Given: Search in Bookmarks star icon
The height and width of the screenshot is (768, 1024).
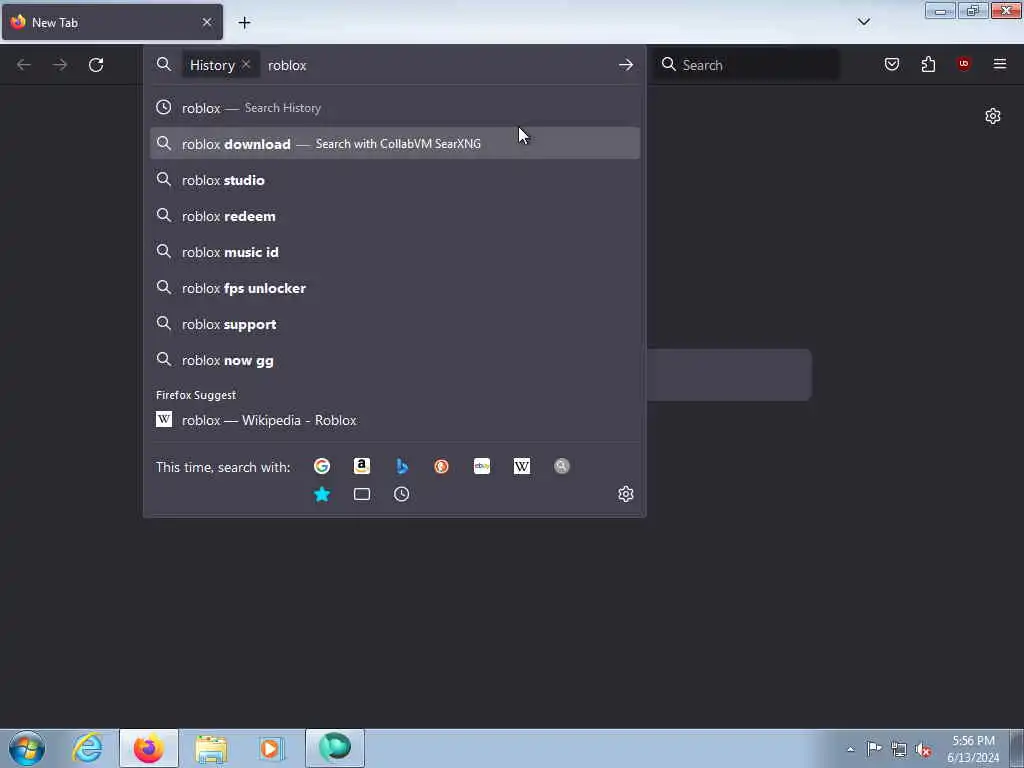Looking at the screenshot, I should [321, 494].
